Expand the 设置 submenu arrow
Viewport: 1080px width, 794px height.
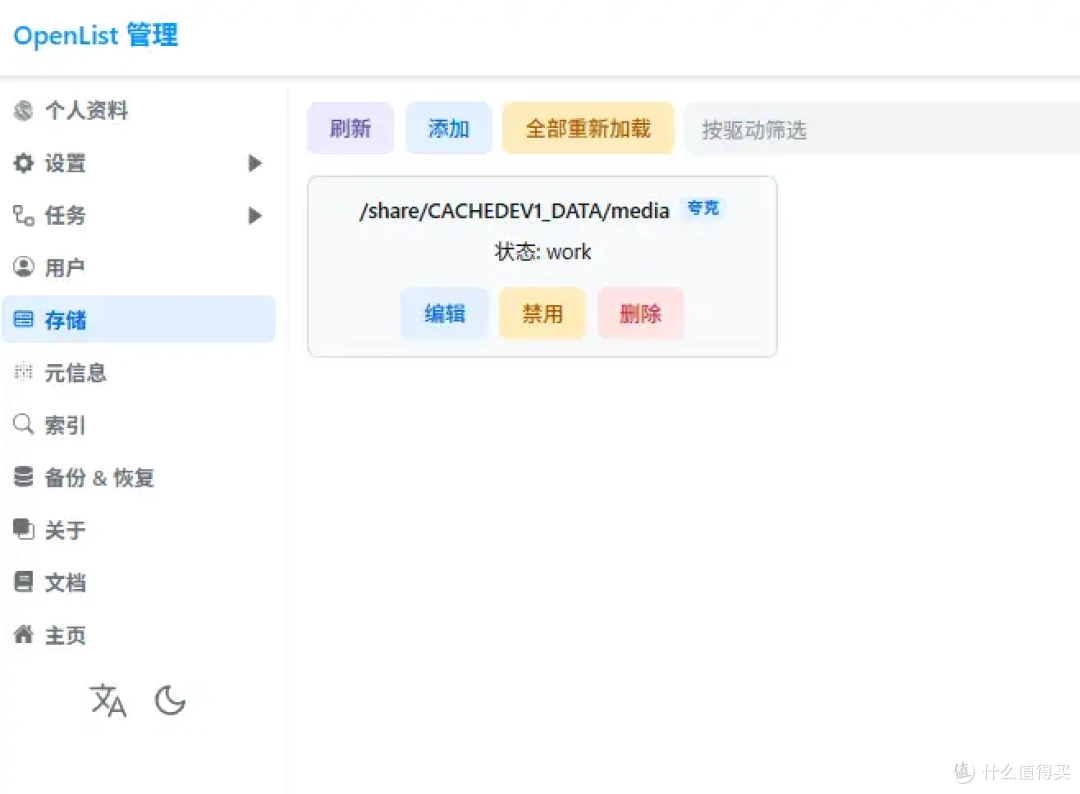click(255, 163)
